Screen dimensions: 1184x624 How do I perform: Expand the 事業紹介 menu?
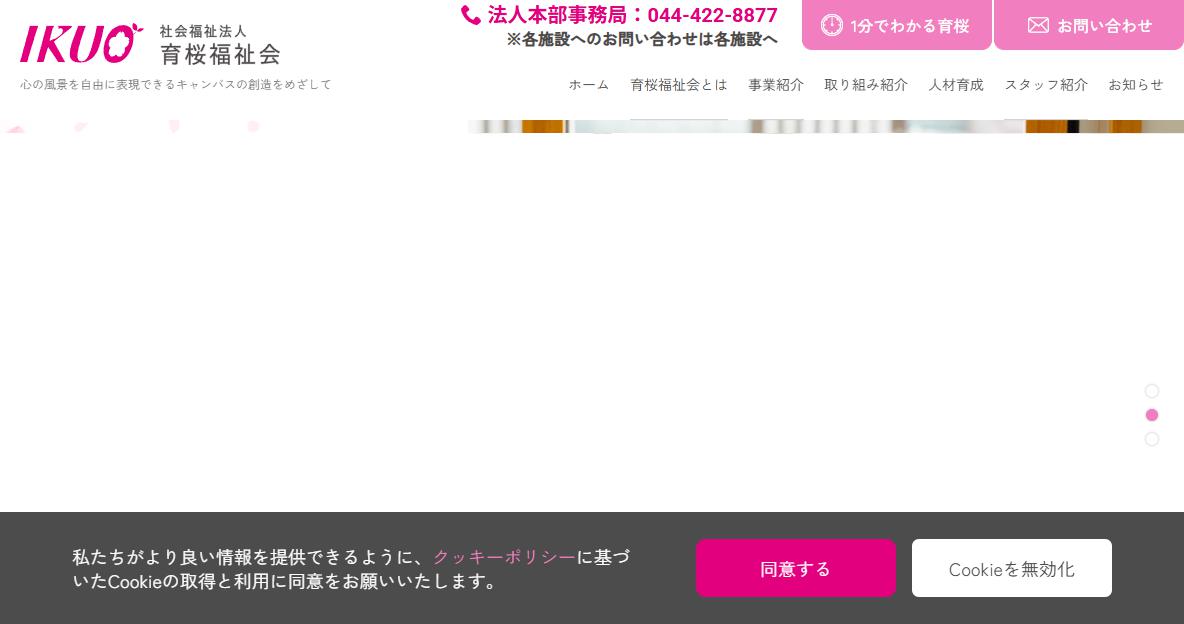[x=775, y=85]
